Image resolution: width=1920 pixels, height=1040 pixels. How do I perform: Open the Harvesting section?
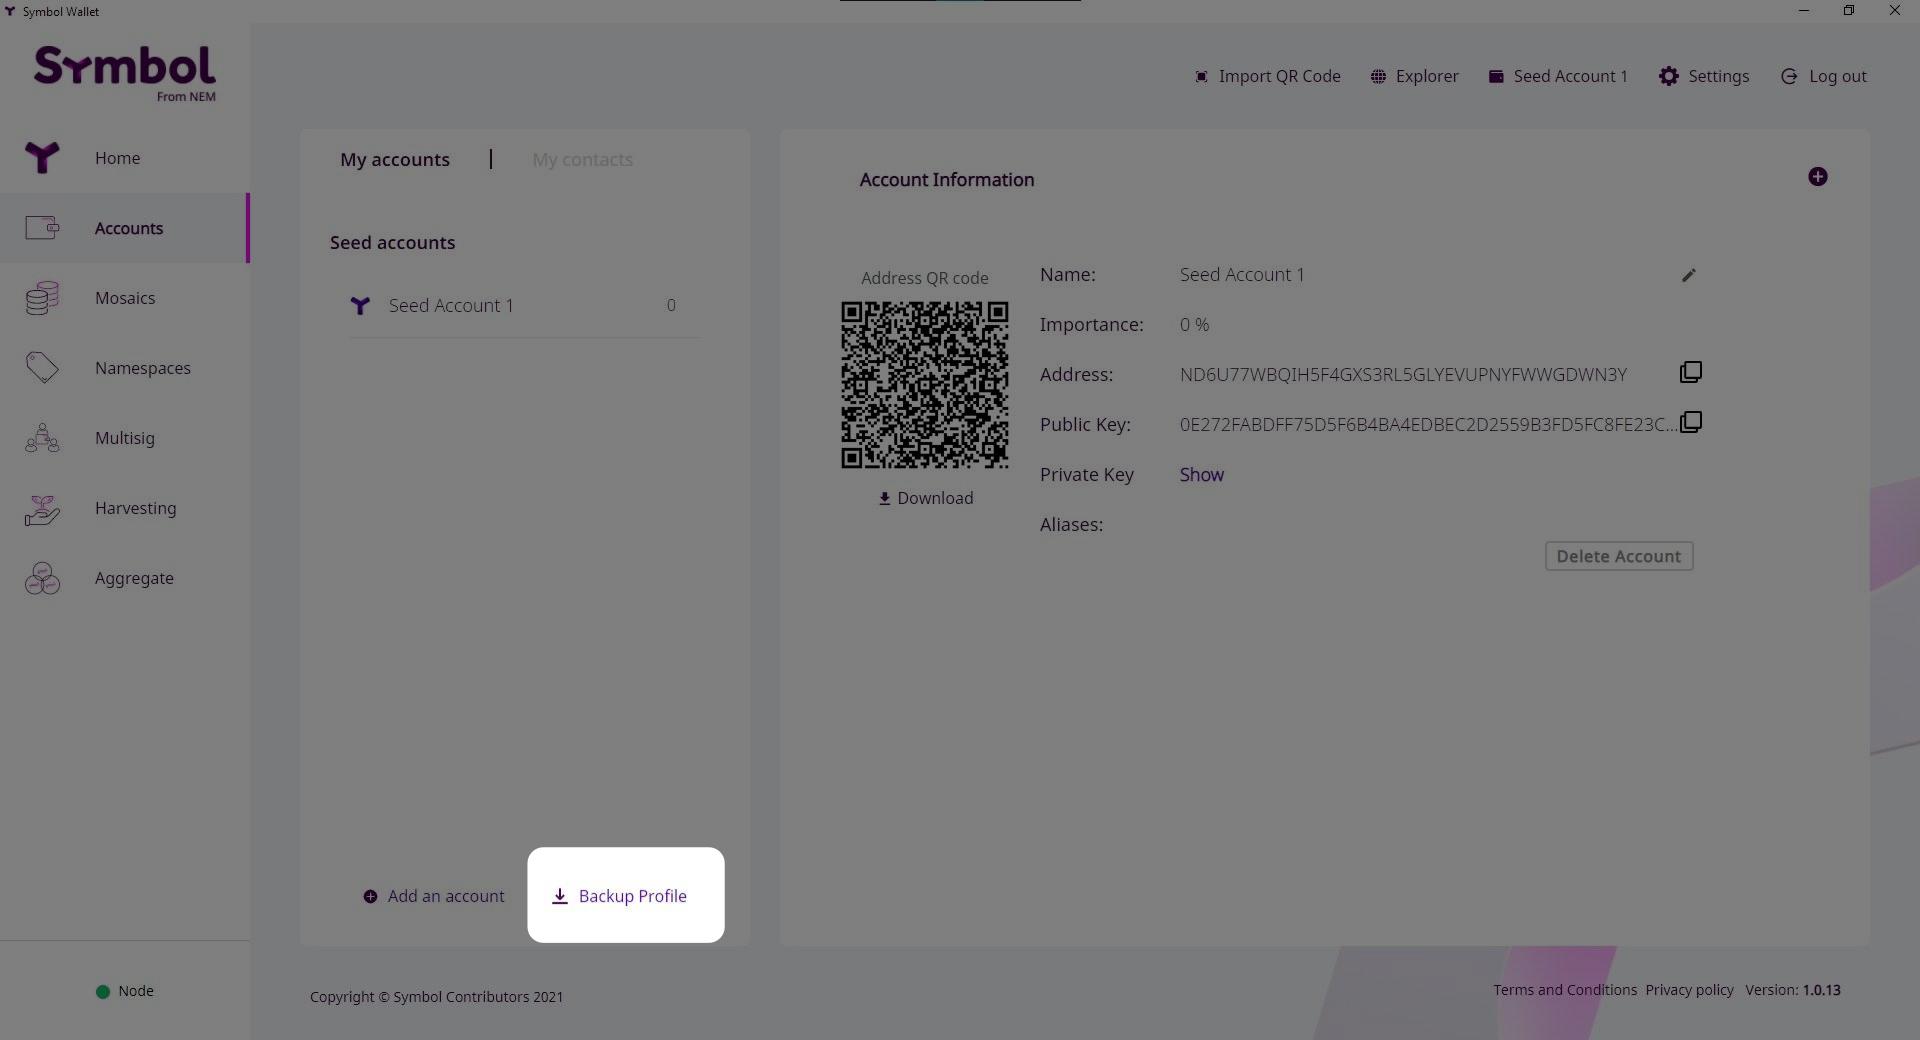135,508
